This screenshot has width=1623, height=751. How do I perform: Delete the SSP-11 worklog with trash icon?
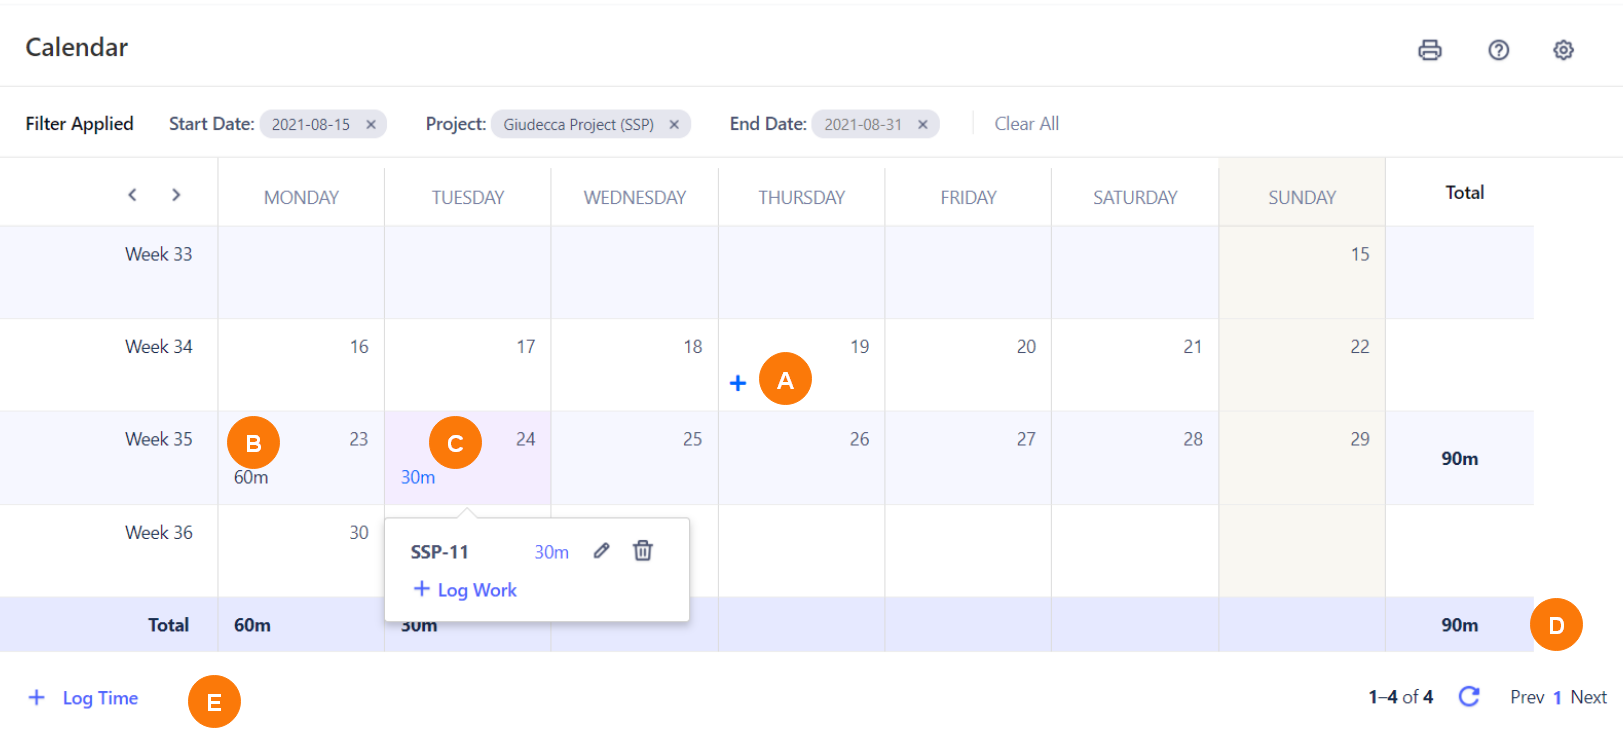click(x=643, y=551)
